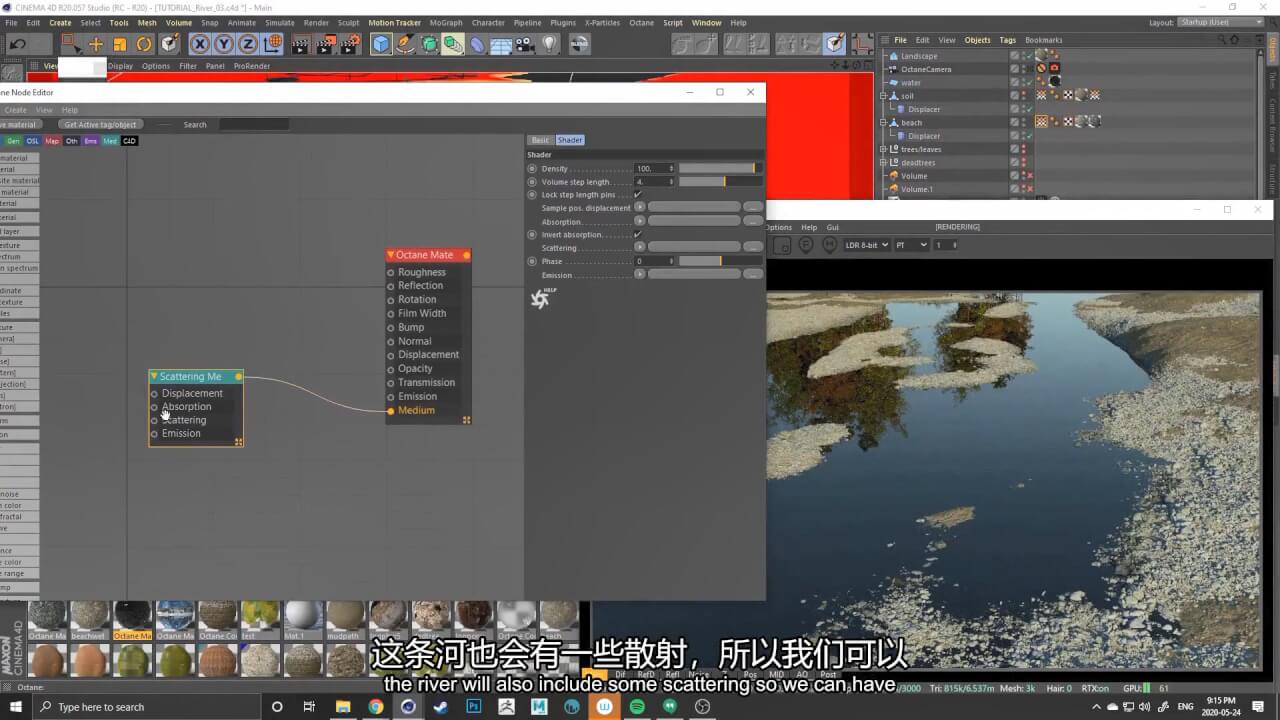Toggle visibility dots for water object
Screen dimensions: 1280x720
pos(1023,83)
